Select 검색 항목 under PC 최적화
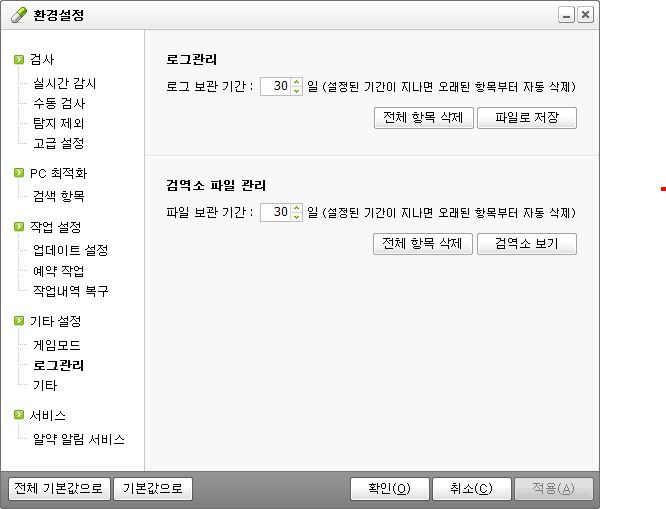The width and height of the screenshot is (666, 509). pos(59,196)
